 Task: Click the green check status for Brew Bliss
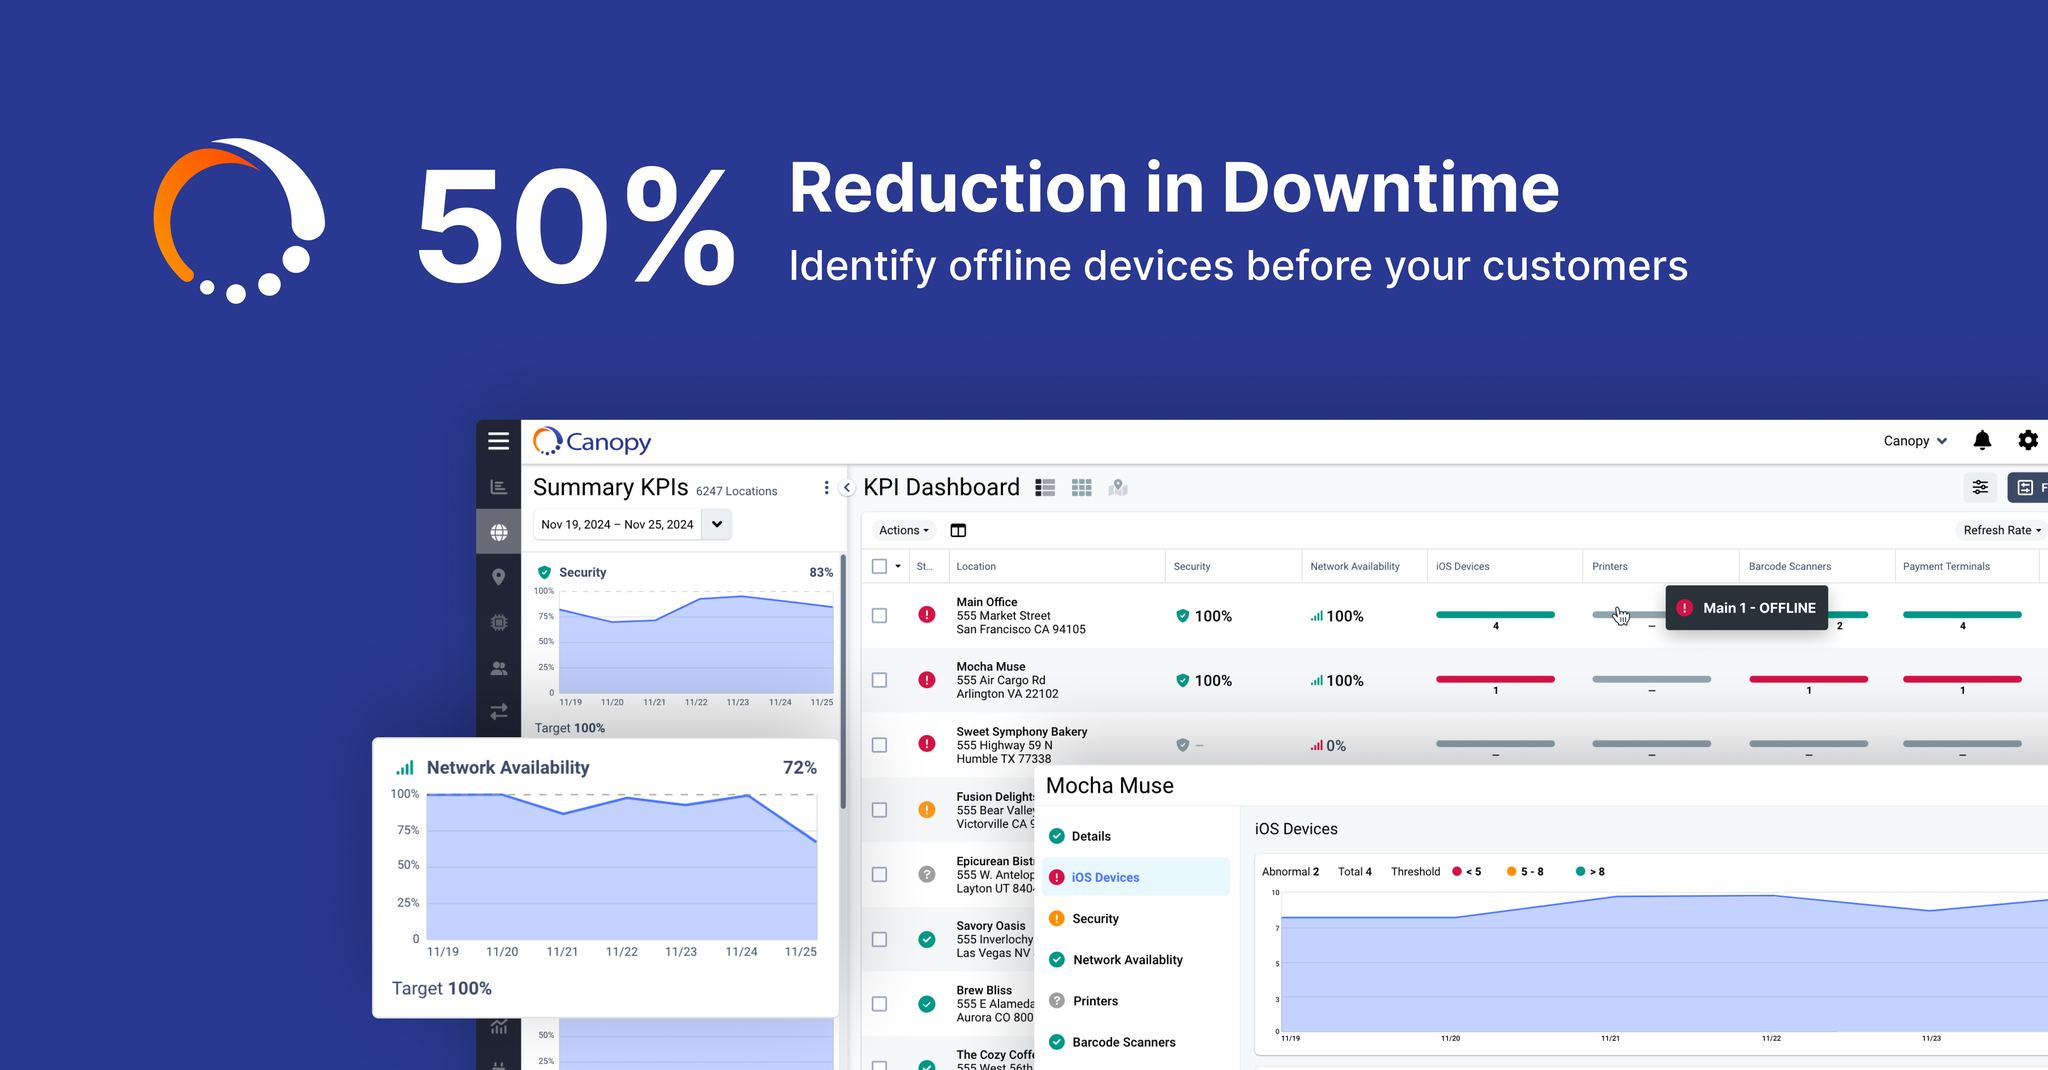pos(927,1004)
